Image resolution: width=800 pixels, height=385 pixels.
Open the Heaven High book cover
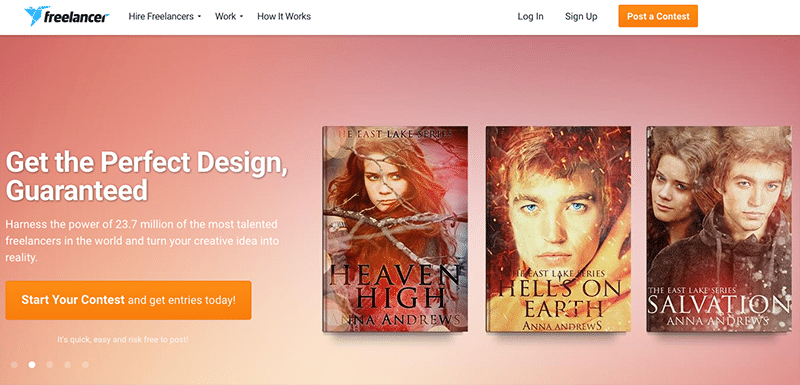pyautogui.click(x=395, y=229)
